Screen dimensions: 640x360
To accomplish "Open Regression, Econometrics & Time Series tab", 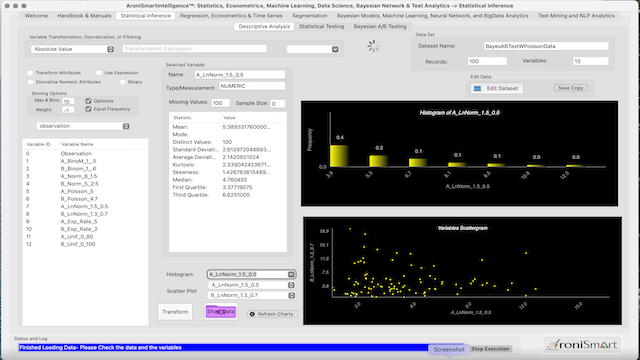I will (231, 16).
